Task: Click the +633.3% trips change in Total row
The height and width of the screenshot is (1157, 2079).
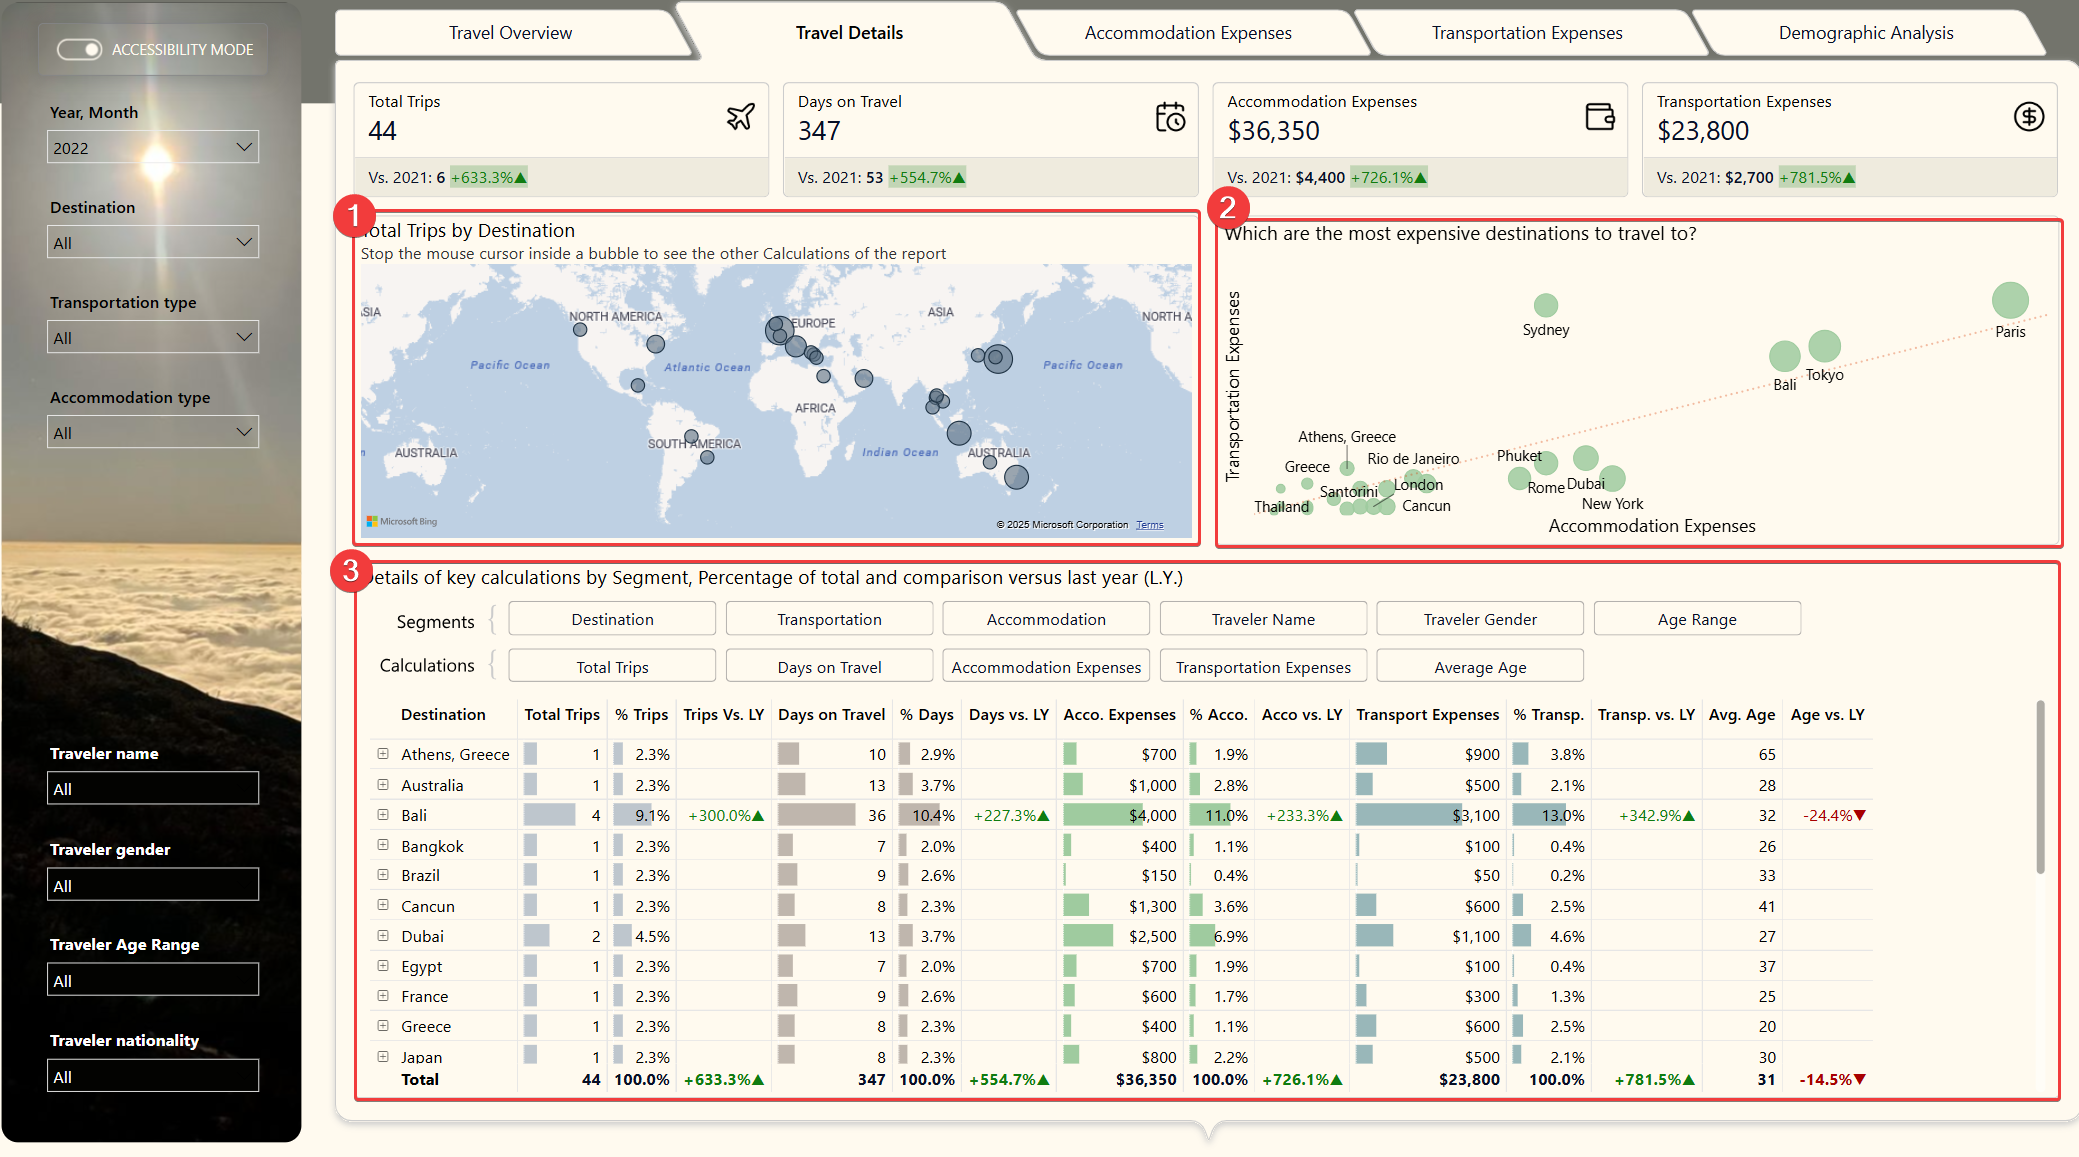Action: [x=724, y=1080]
